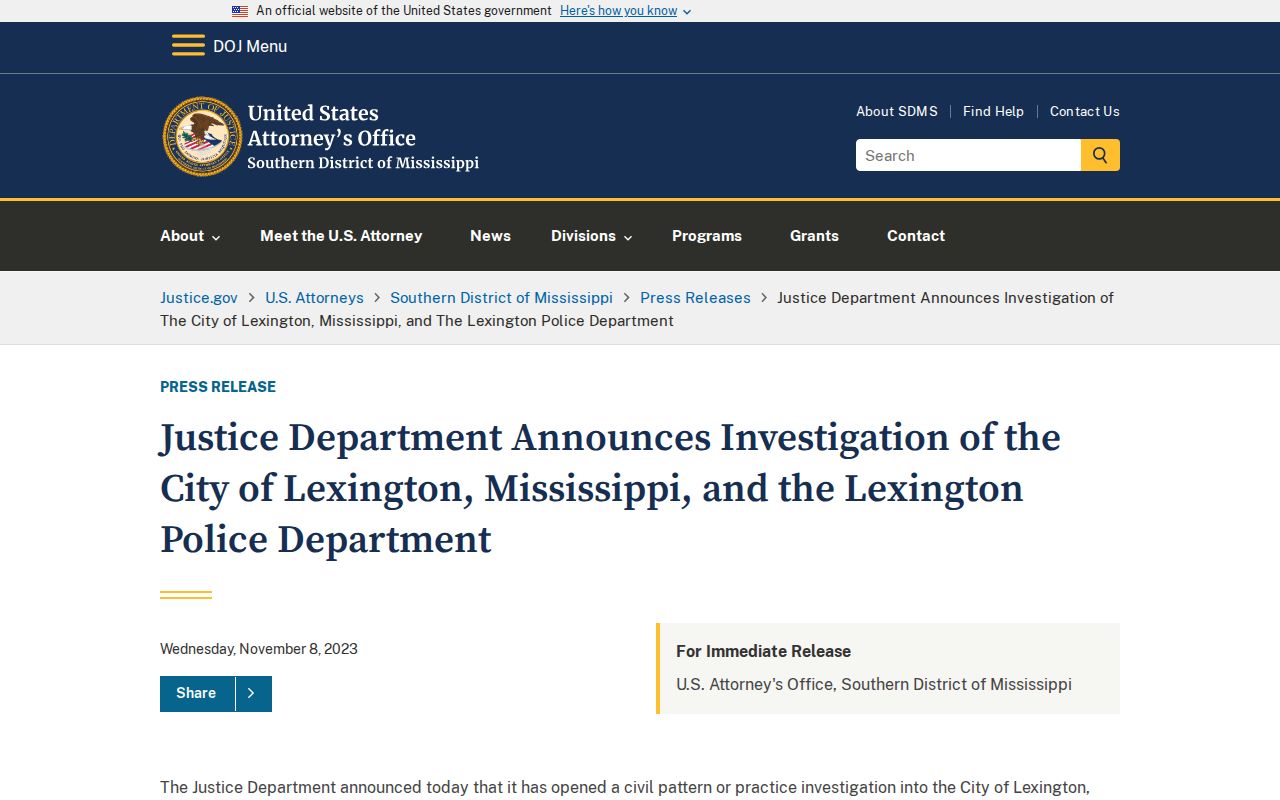The image size is (1280, 800).
Task: Click the press release headline
Action: click(610, 489)
